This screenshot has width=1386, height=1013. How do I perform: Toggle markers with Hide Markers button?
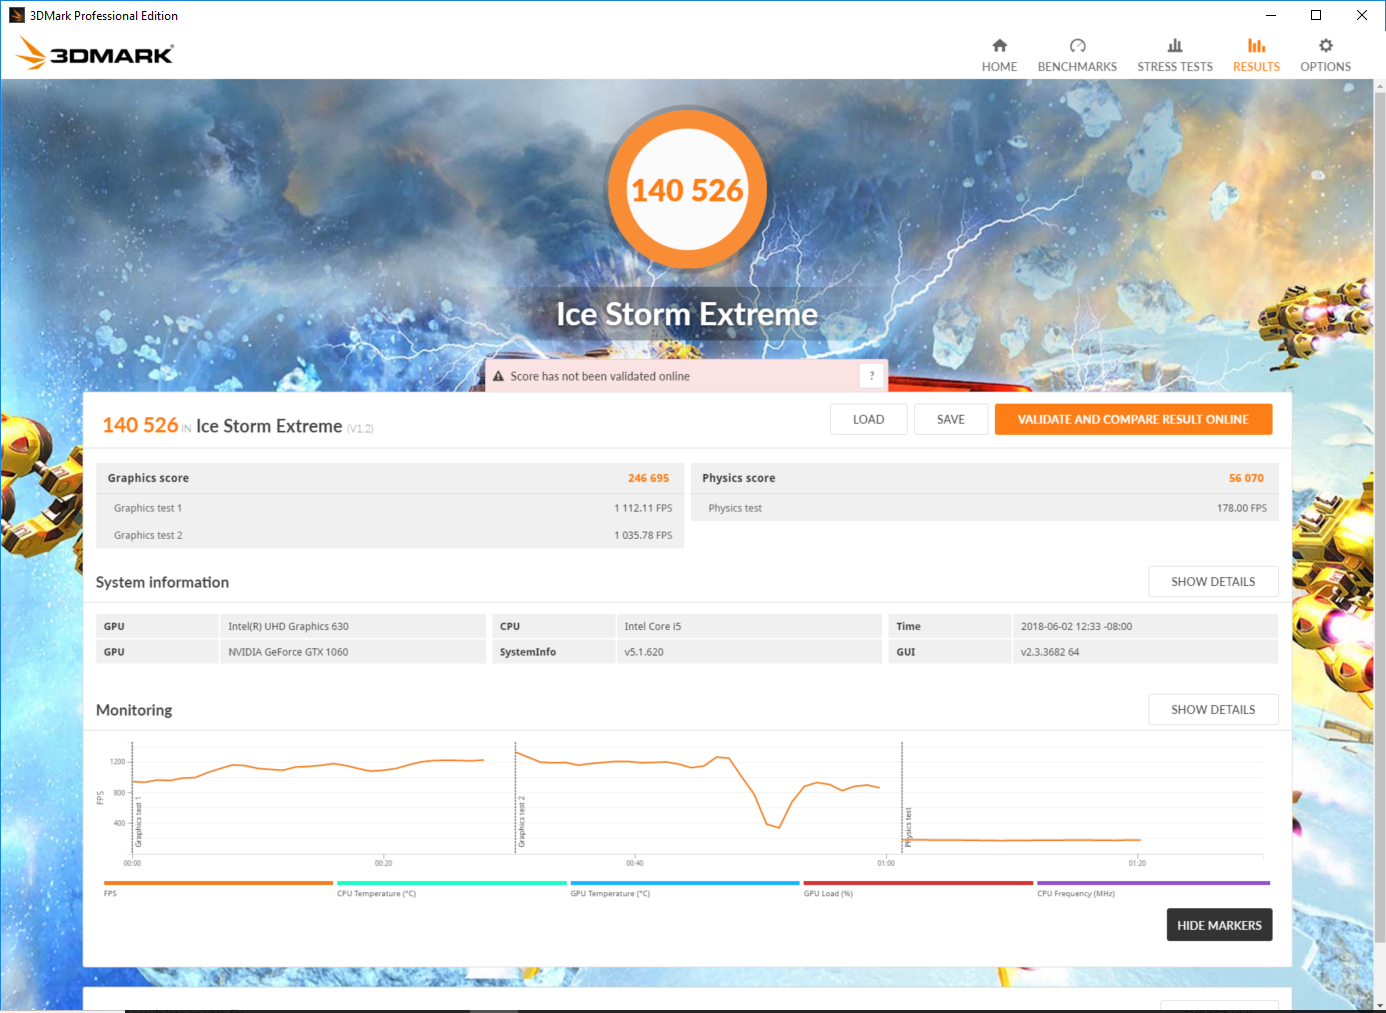(1219, 925)
